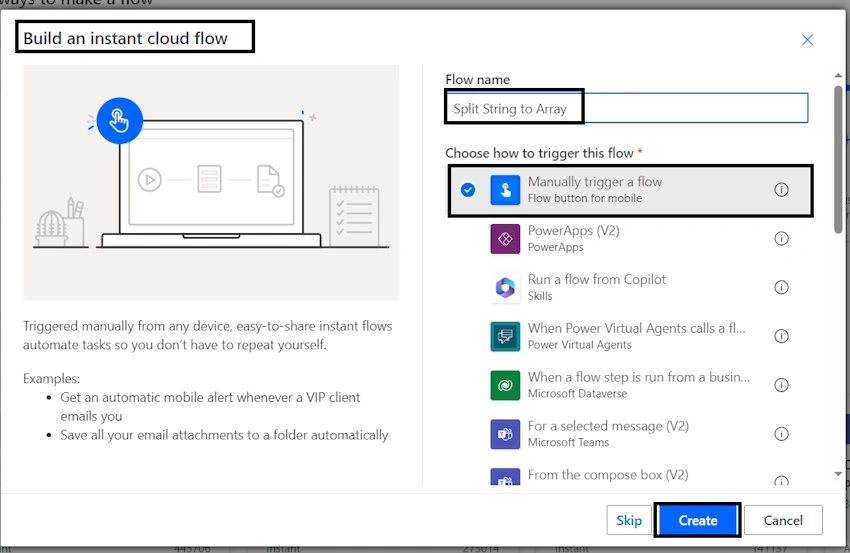The height and width of the screenshot is (553, 850).
Task: Open info for For a selected message (V2)
Action: click(781, 434)
